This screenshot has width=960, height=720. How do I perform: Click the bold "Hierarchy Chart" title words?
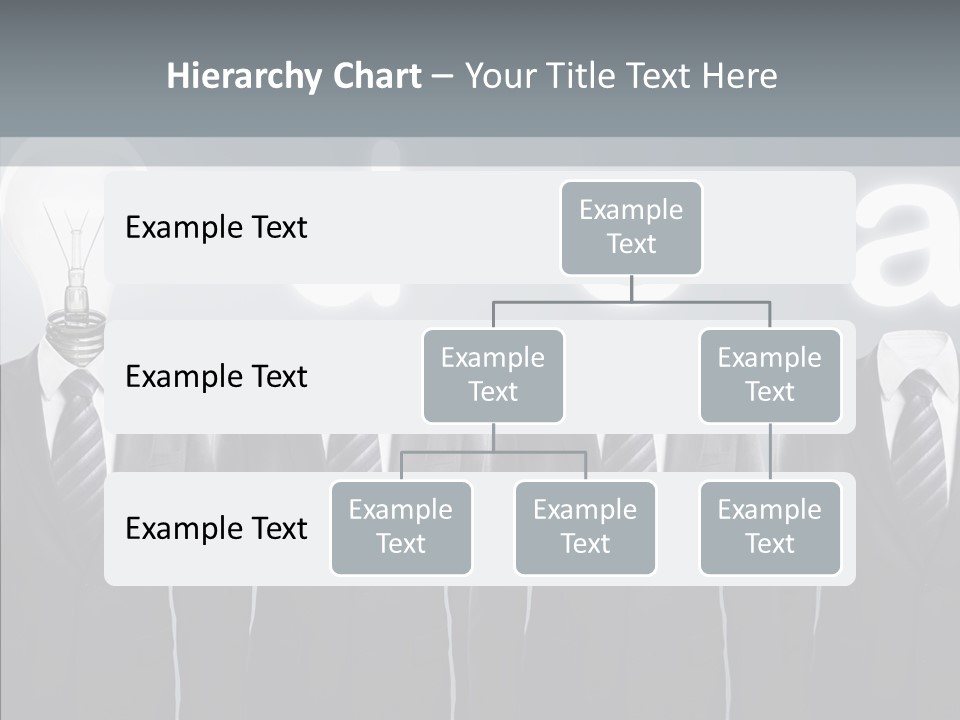pos(294,76)
